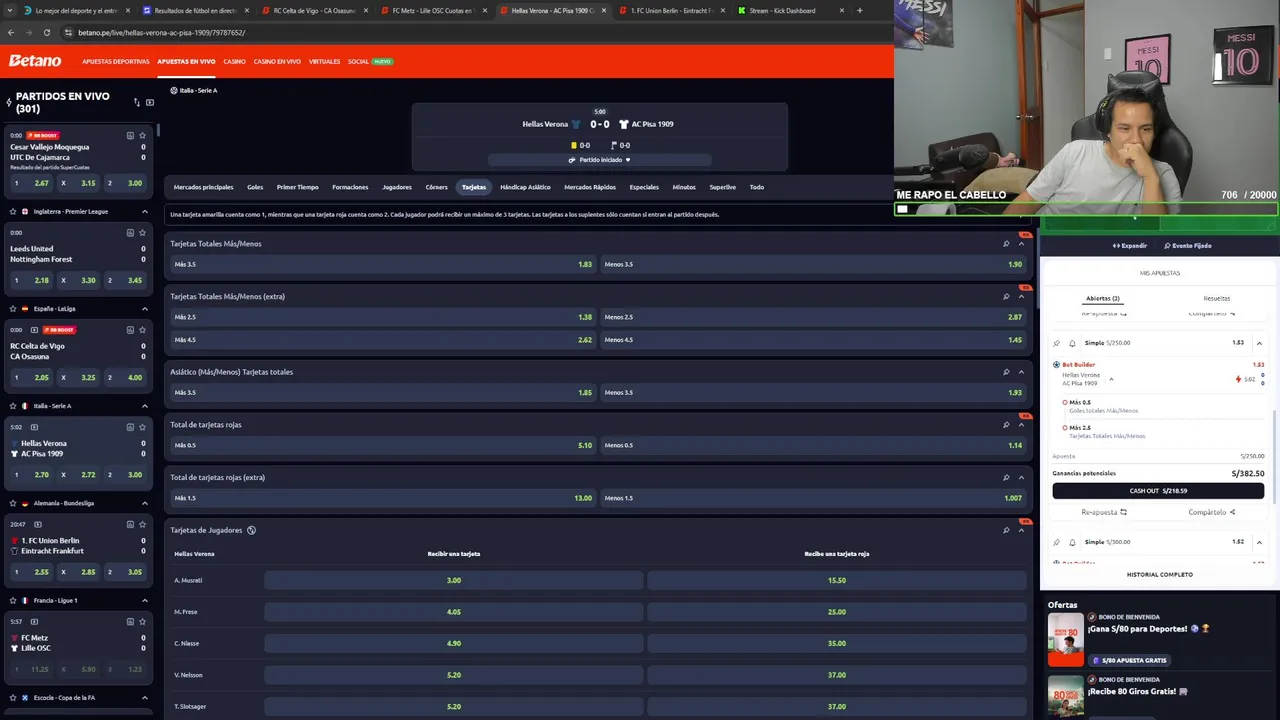Expand the Partido iniciado dropdown

(600, 160)
